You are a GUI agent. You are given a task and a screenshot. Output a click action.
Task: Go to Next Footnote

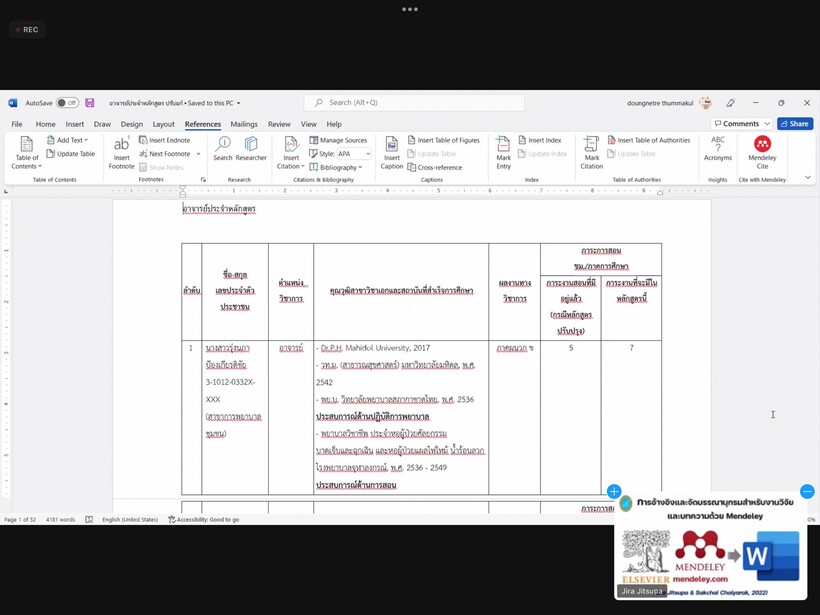[x=164, y=154]
